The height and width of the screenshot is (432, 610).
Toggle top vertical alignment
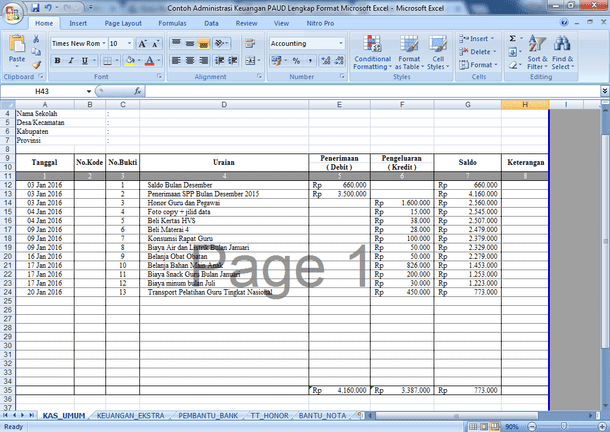[x=176, y=43]
